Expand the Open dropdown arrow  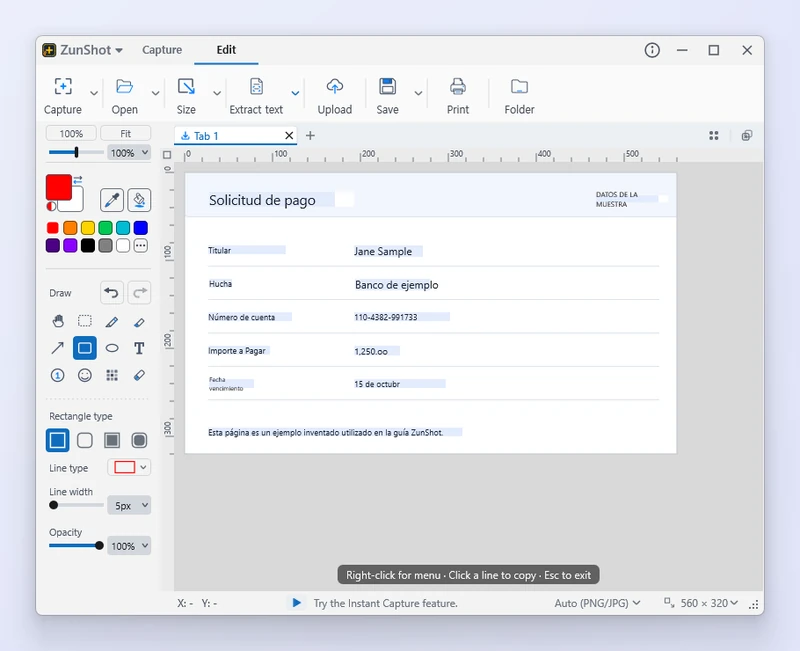coord(156,93)
